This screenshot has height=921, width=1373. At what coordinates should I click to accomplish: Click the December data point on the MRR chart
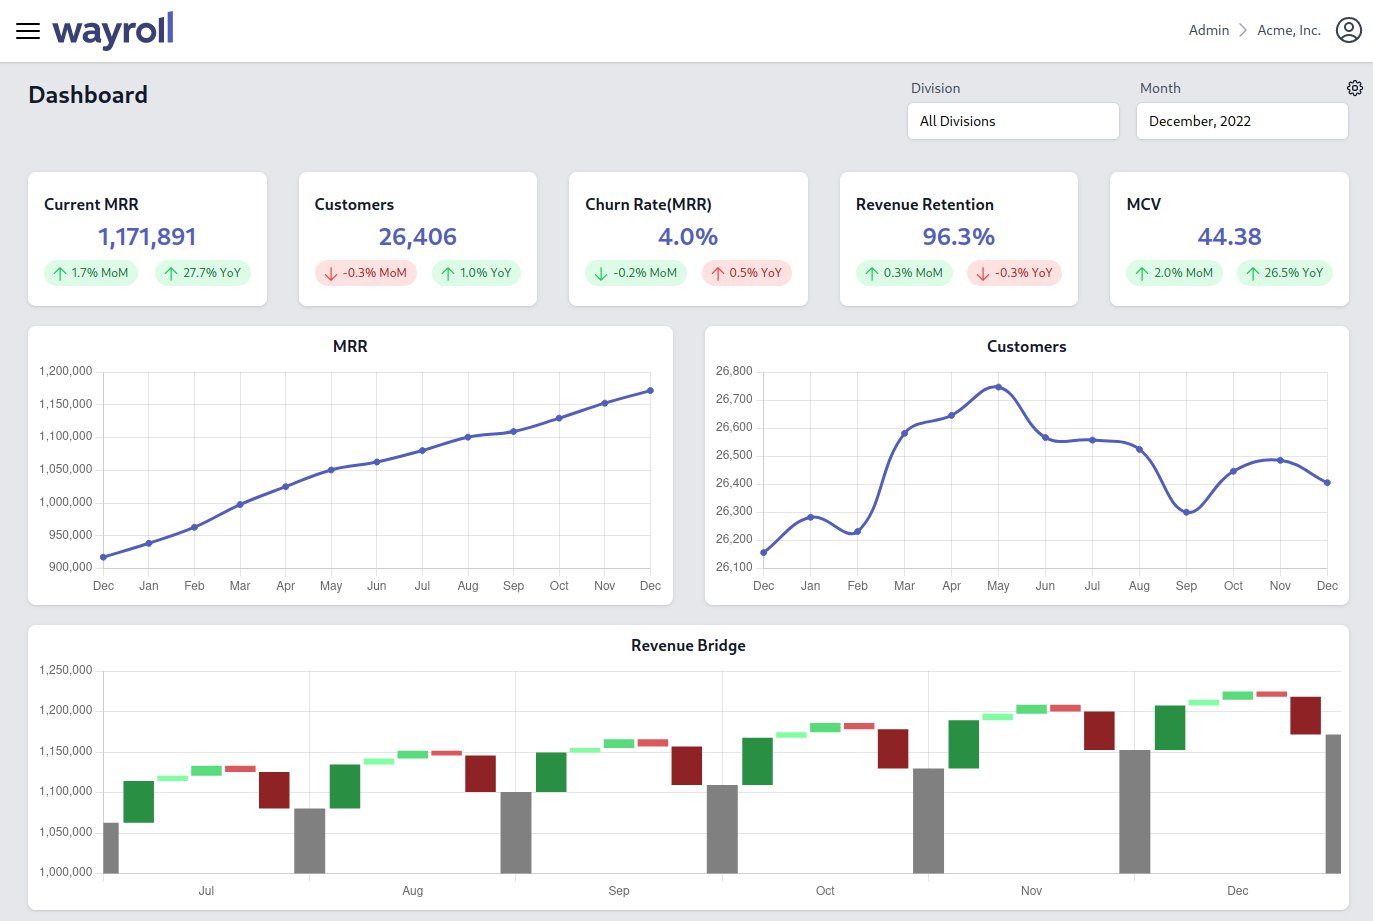pyautogui.click(x=650, y=391)
